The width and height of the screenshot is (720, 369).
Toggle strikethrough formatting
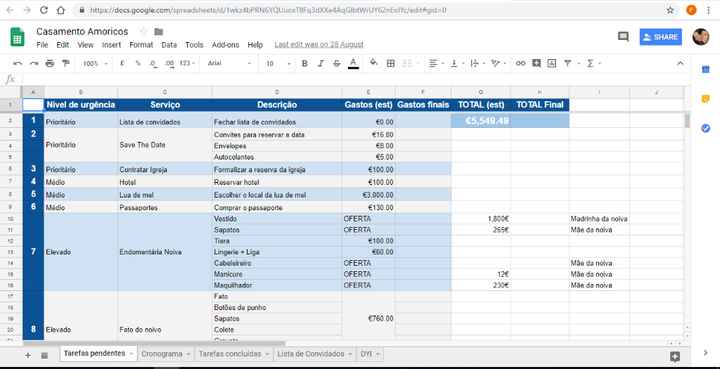337,63
